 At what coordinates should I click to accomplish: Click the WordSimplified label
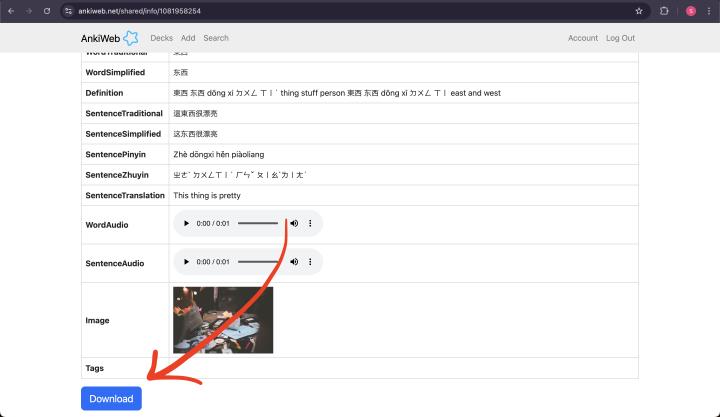[x=115, y=73]
